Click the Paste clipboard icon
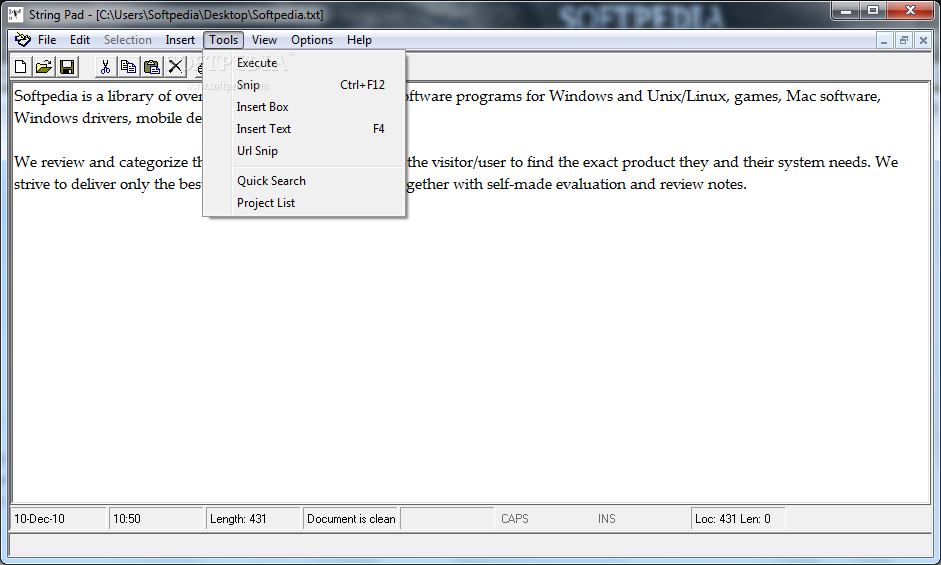The height and width of the screenshot is (565, 941). [152, 67]
